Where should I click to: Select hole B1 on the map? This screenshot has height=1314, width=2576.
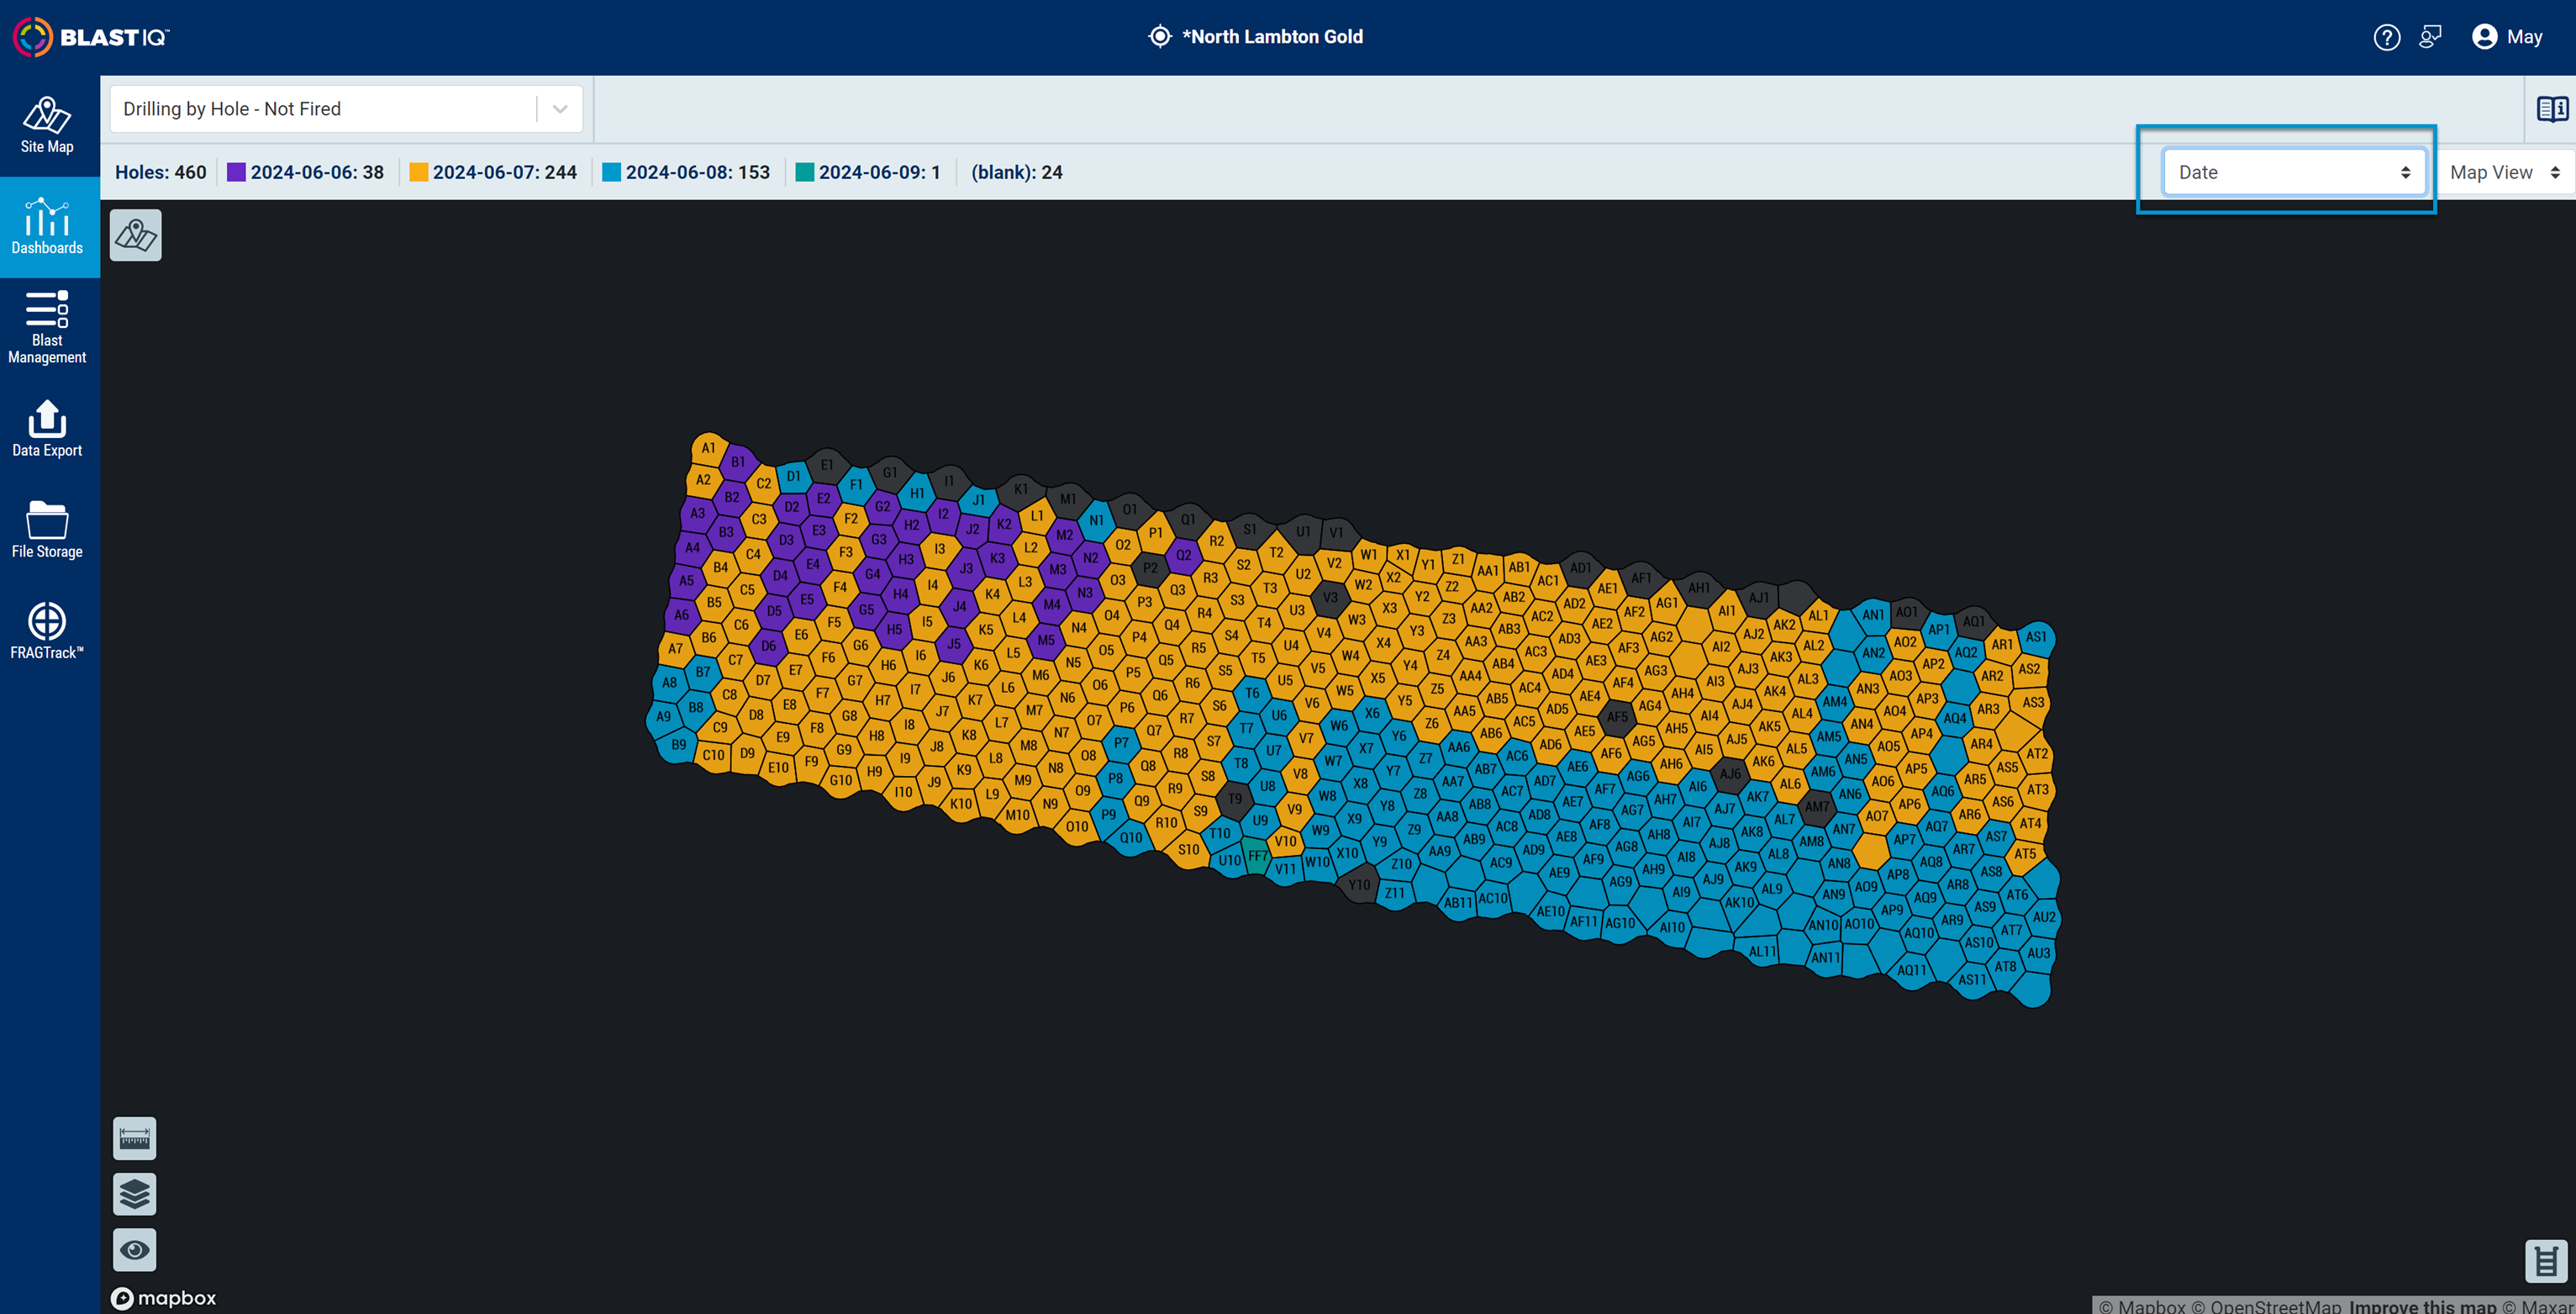738,462
